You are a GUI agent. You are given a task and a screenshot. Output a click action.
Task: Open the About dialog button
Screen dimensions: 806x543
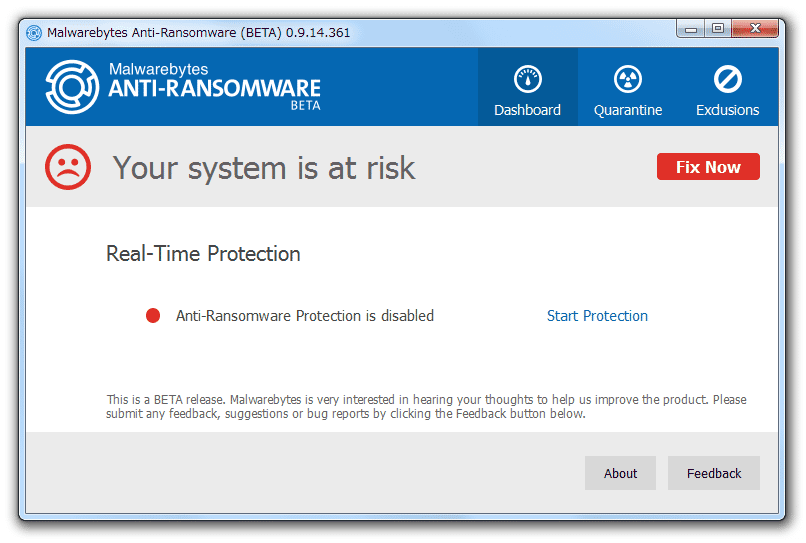coord(620,473)
